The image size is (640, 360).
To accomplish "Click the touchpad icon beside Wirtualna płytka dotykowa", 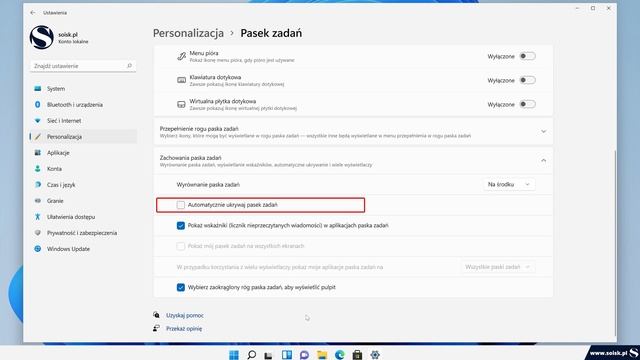I will (181, 104).
